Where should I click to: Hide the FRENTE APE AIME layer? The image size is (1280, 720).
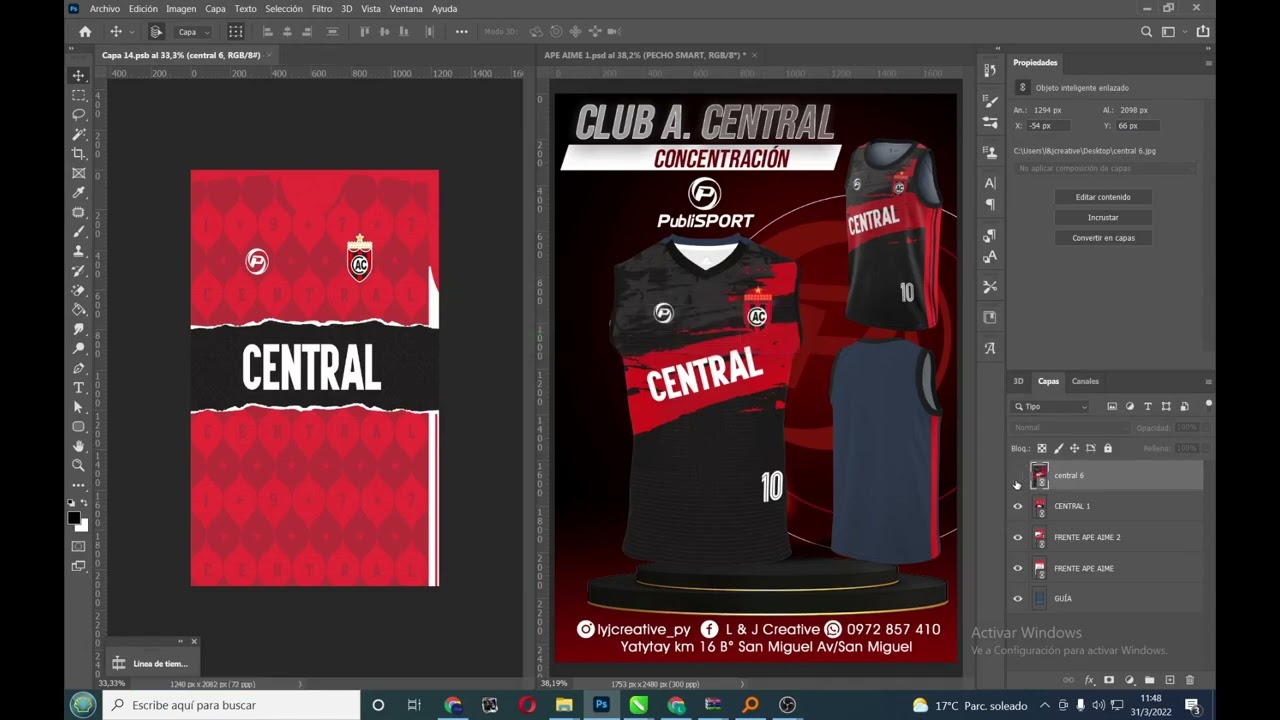pyautogui.click(x=1018, y=569)
